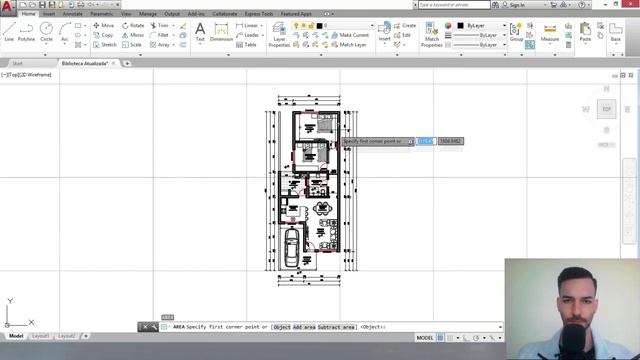Click the Linear dimension tool
The width and height of the screenshot is (640, 360).
[x=247, y=25]
